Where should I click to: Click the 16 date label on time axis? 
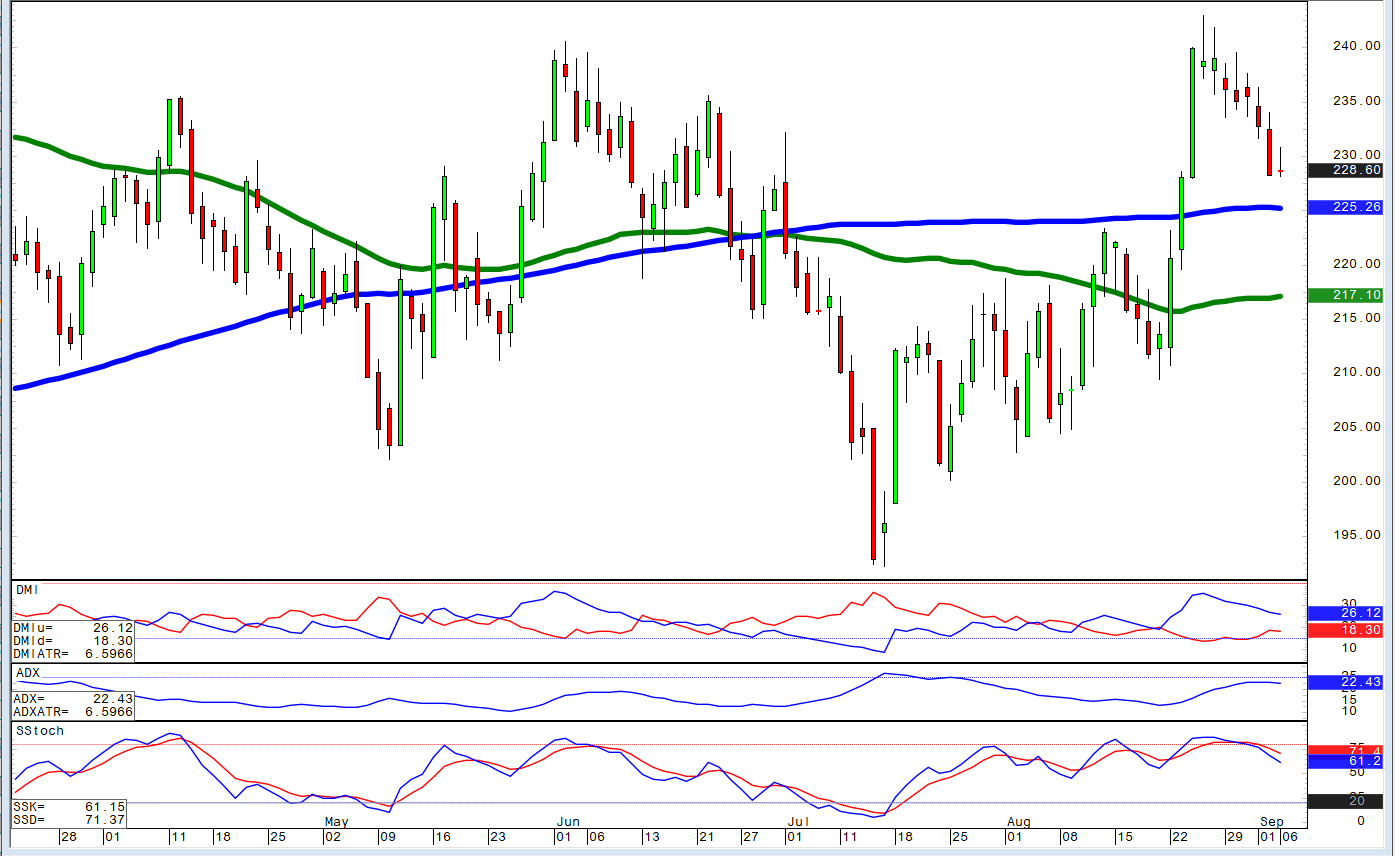[x=442, y=837]
